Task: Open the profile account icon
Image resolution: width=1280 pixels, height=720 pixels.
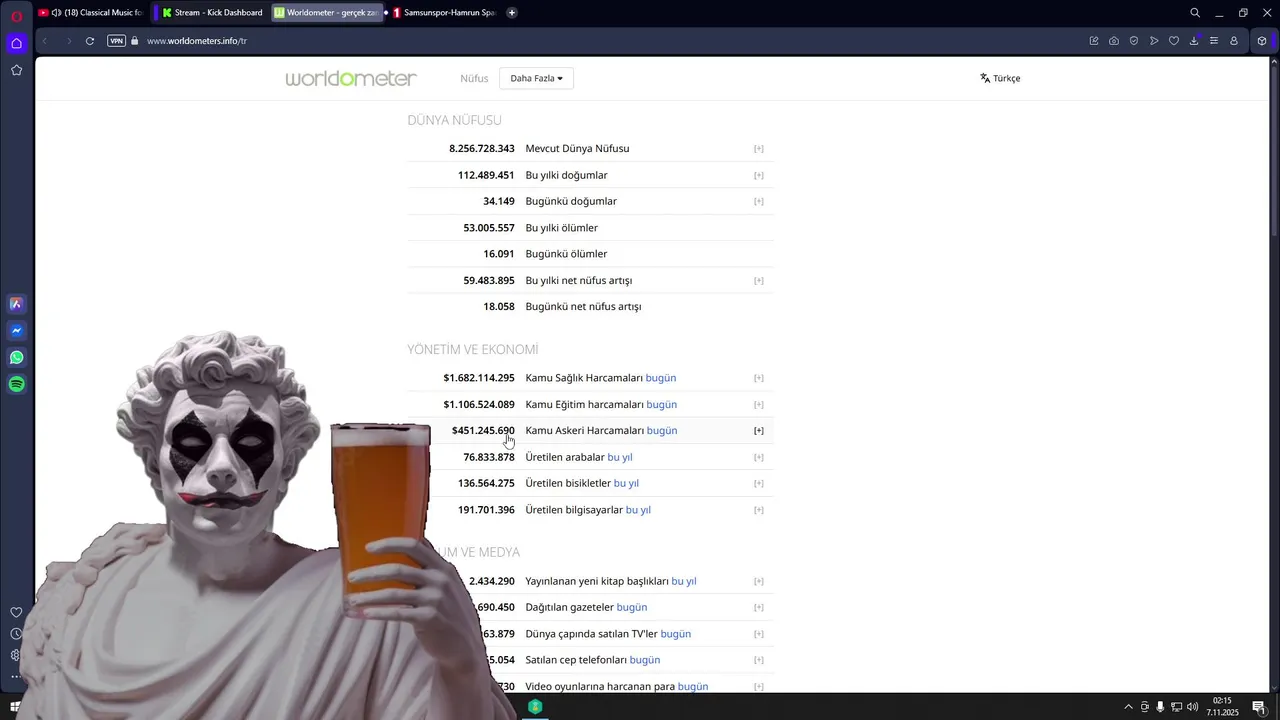Action: [1234, 41]
